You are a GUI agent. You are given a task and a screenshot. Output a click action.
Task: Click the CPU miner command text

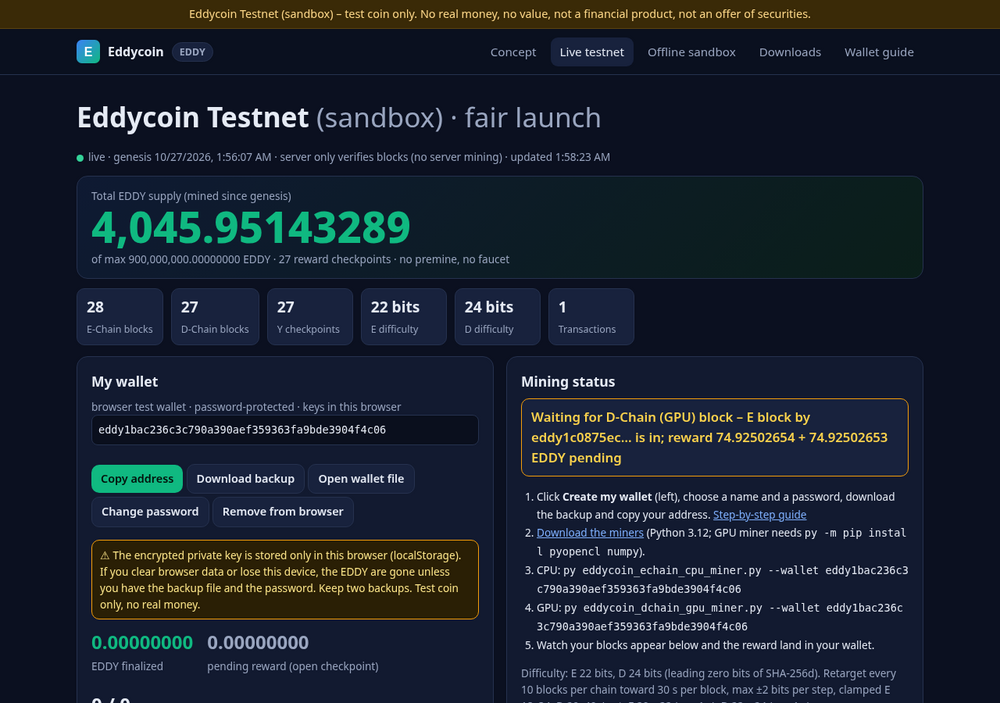pos(722,579)
